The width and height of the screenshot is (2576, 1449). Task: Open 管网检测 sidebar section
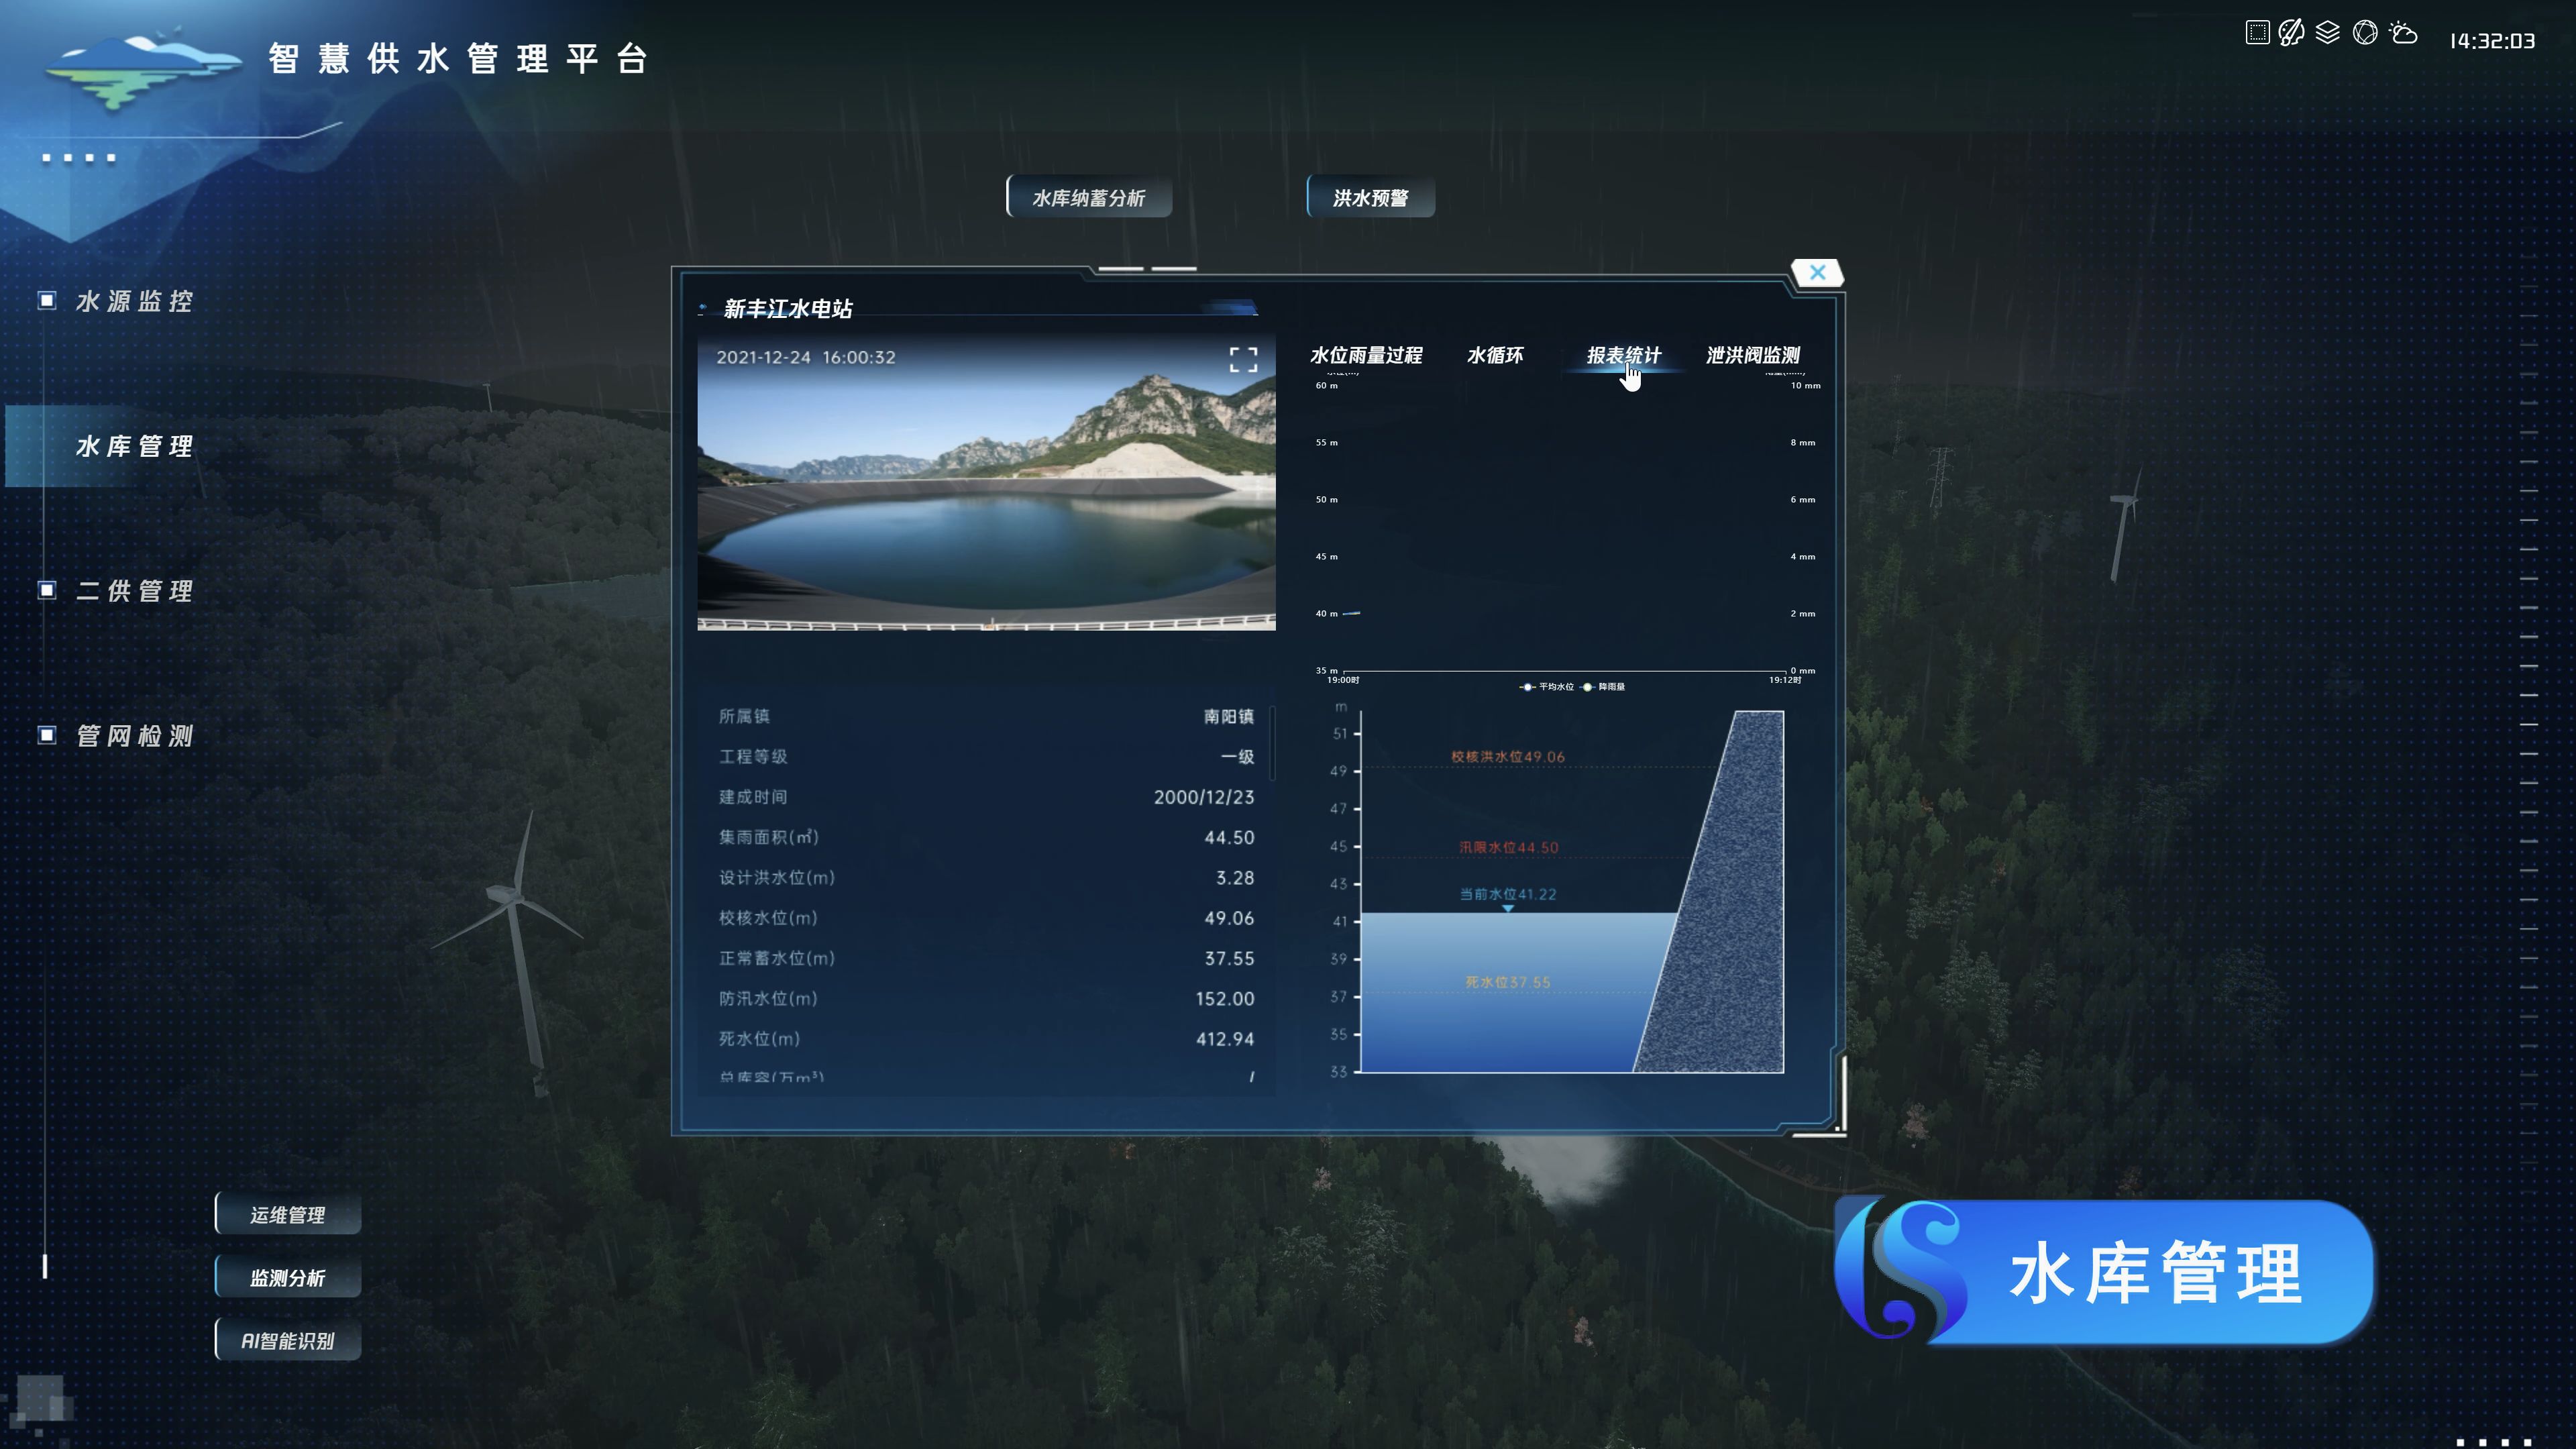pyautogui.click(x=134, y=736)
